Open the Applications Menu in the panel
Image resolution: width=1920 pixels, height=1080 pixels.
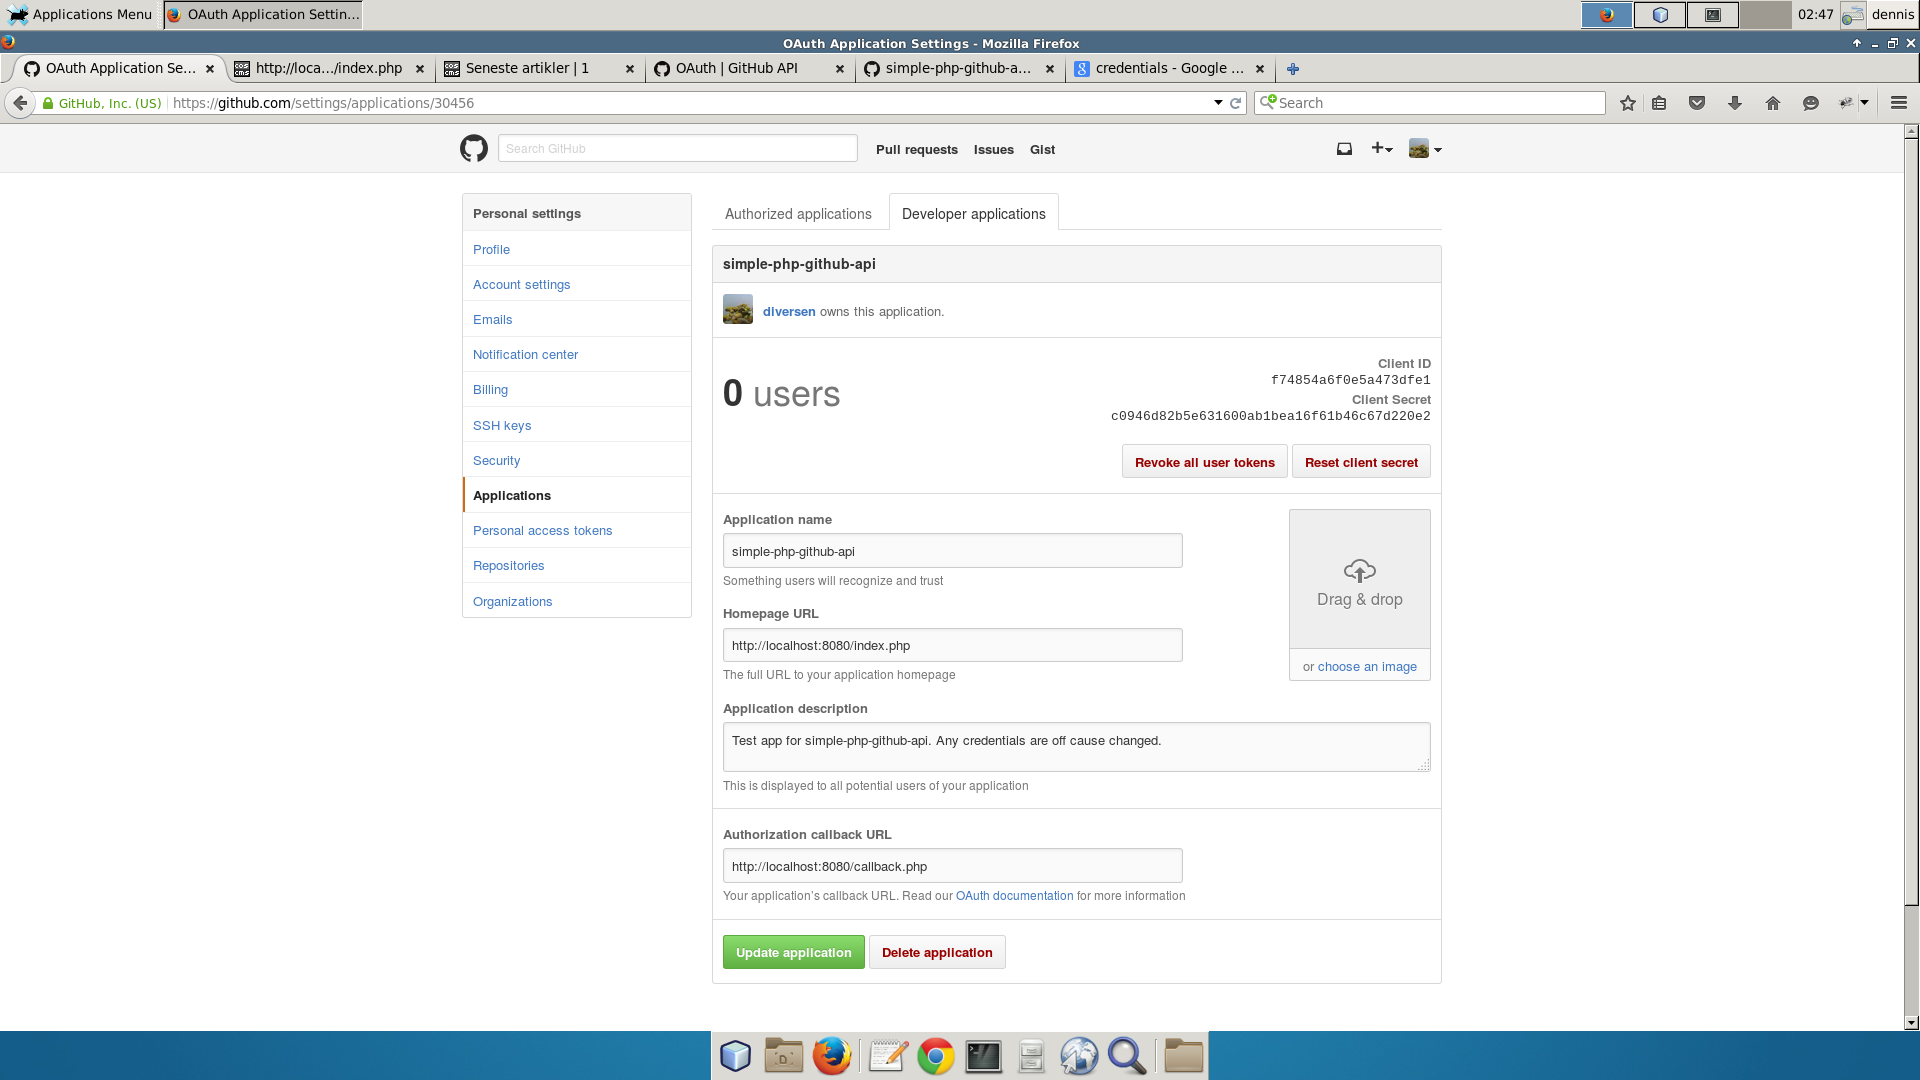80,14
